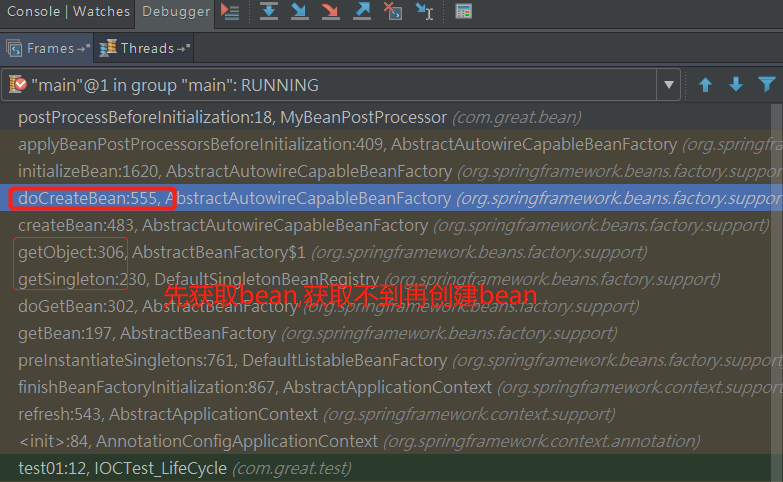Viewport: 783px width, 482px height.
Task: Open thread selector dropdown arrow
Action: [x=669, y=85]
